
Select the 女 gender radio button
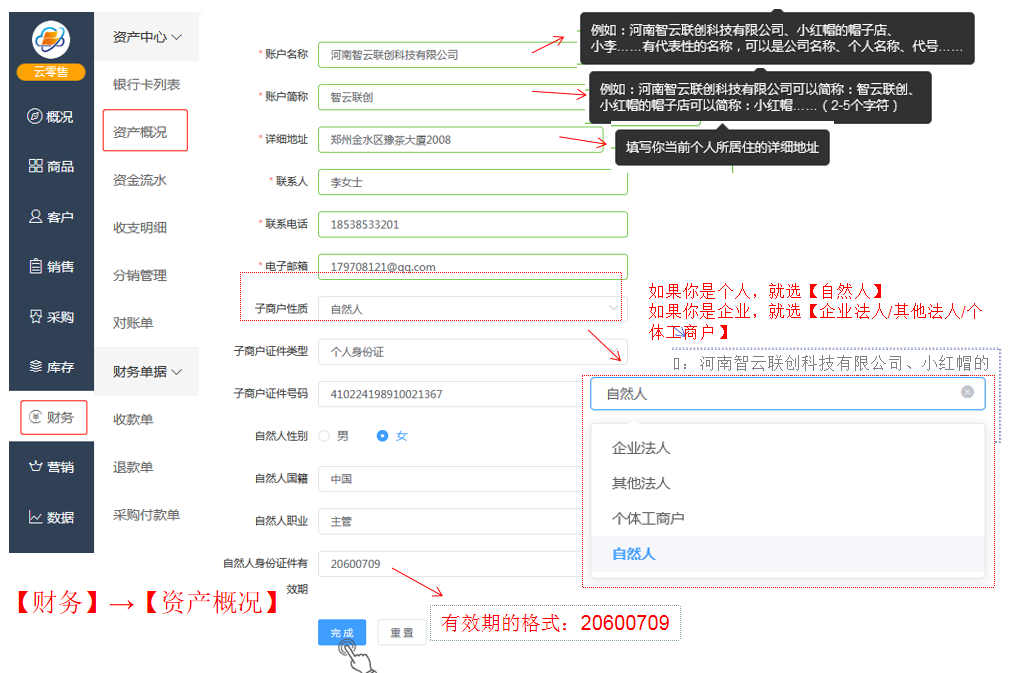tap(382, 436)
